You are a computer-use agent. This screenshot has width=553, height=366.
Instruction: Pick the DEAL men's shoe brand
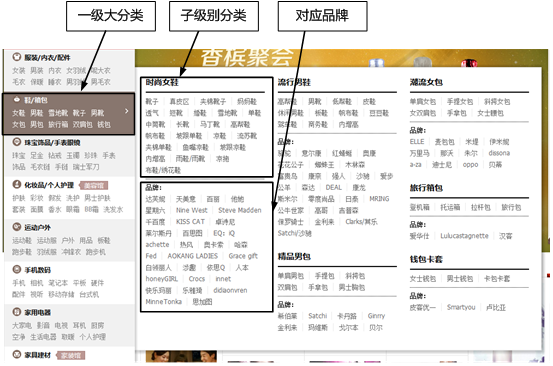click(333, 188)
